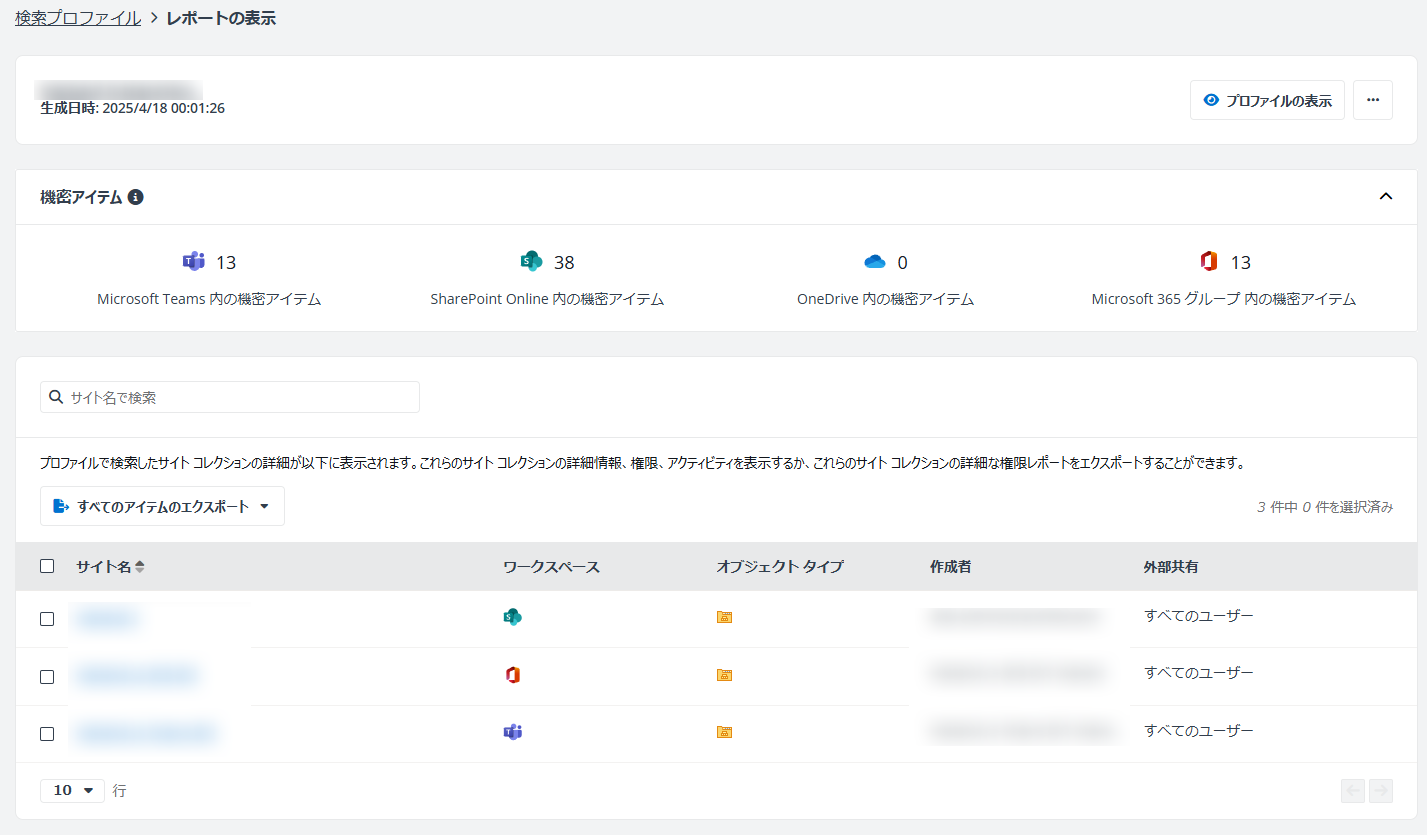Open the rows-per-page dropdown showing 10
This screenshot has height=835, width=1427.
tap(72, 790)
